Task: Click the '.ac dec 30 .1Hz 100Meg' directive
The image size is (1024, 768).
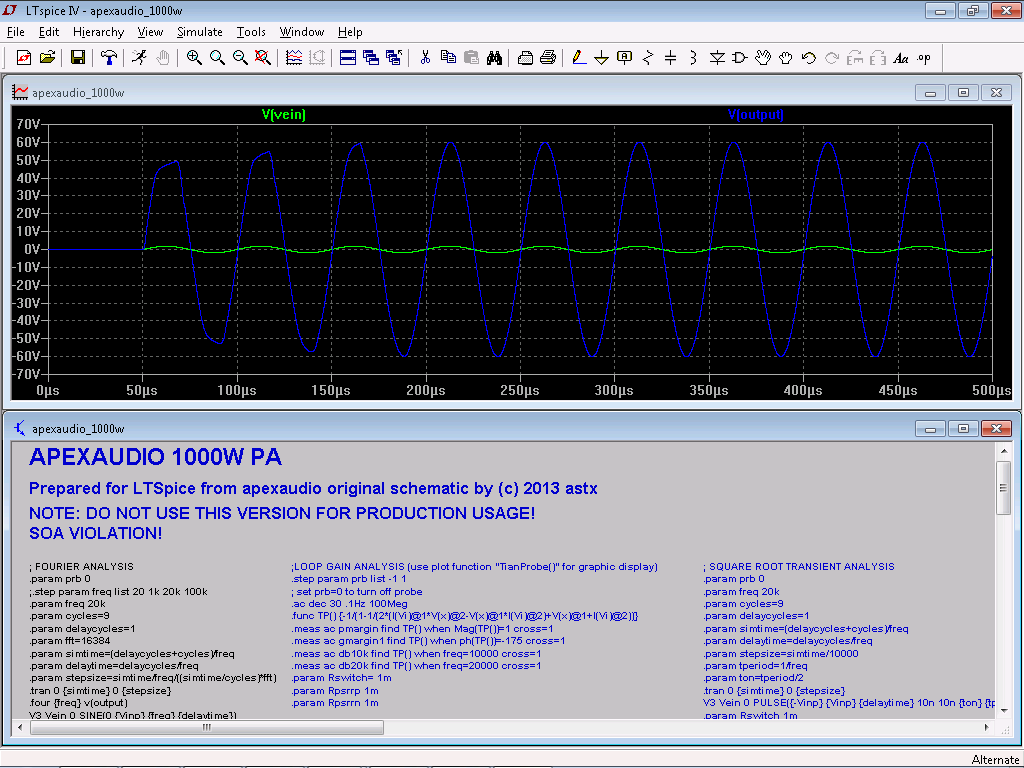Action: pos(349,604)
